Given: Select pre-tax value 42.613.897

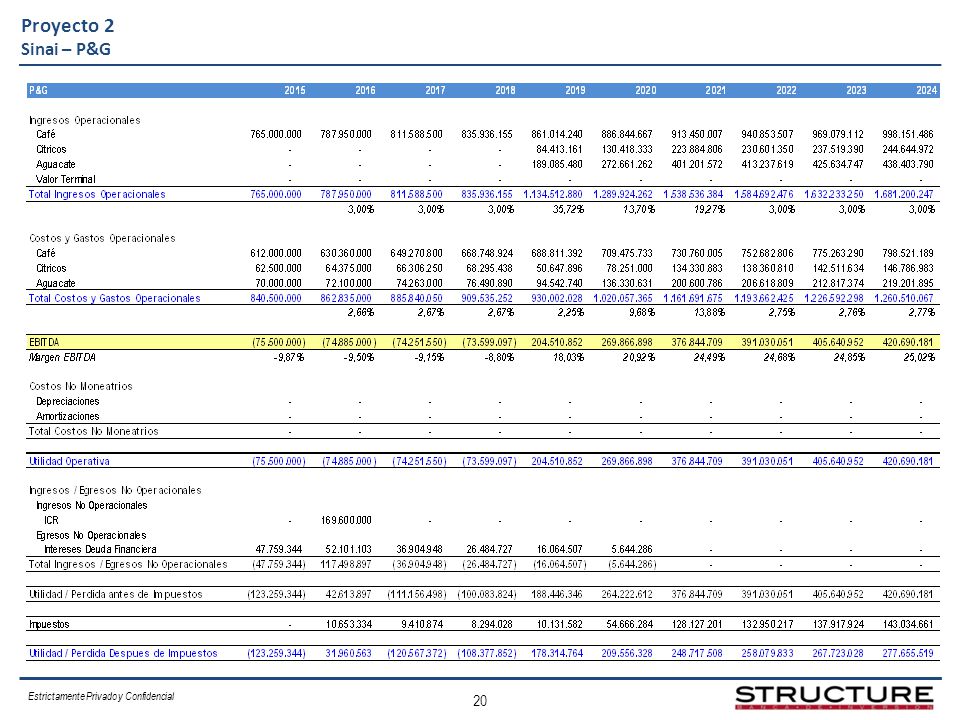Looking at the screenshot, I should point(348,594).
